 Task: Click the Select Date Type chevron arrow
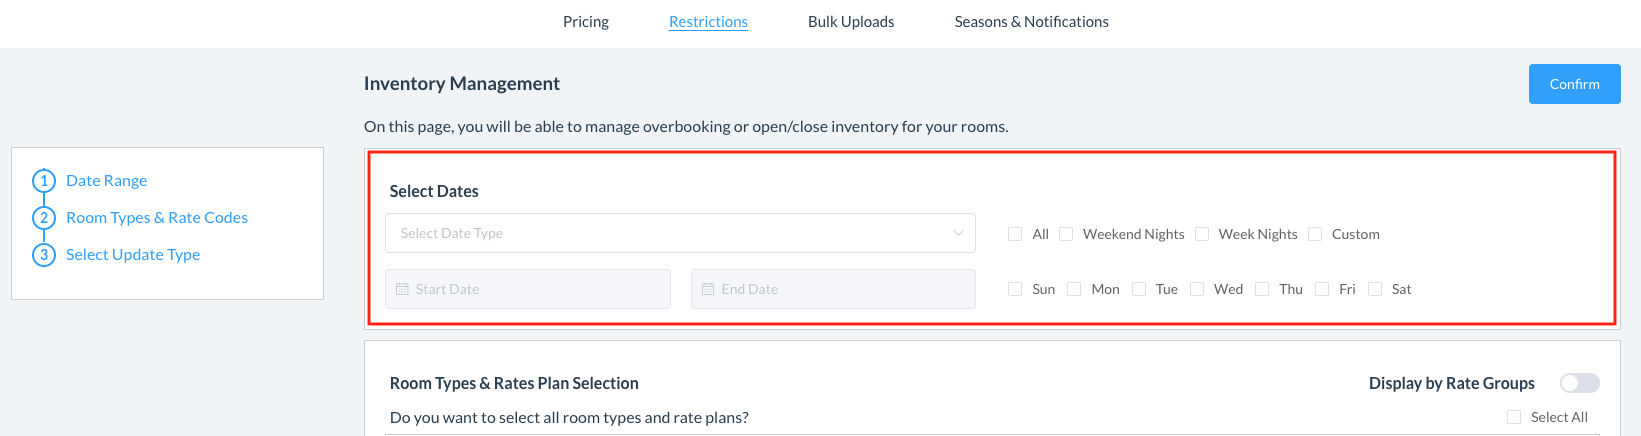tap(958, 233)
